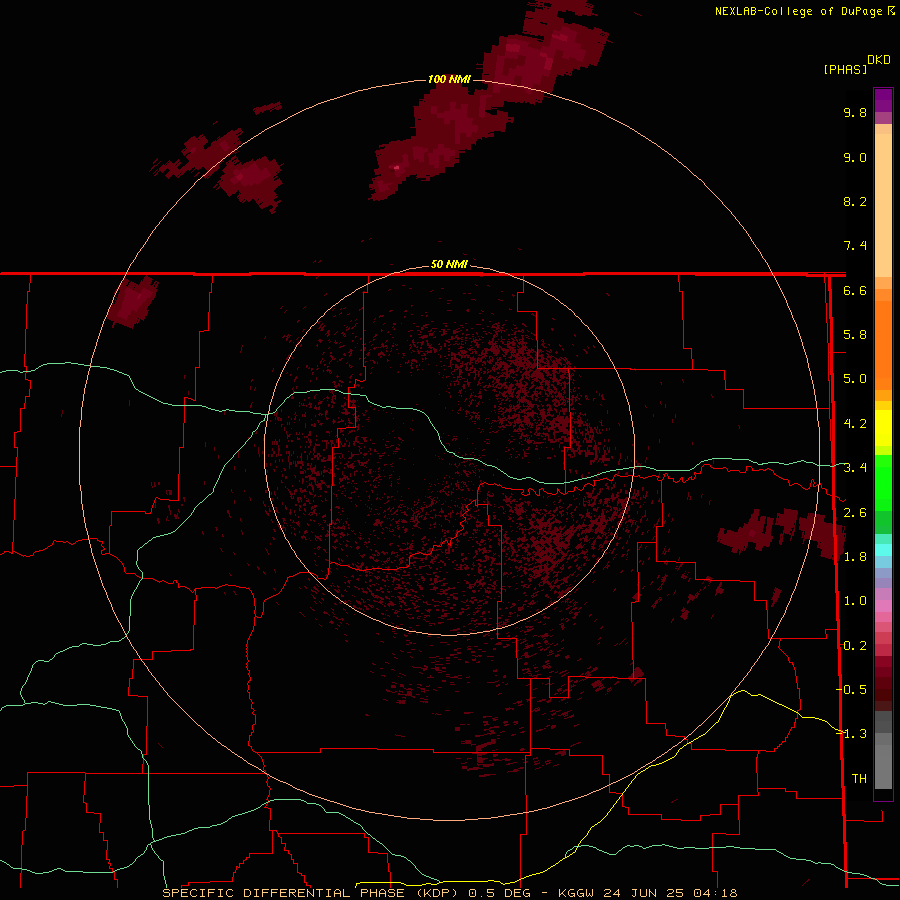The image size is (900, 900).
Task: Click the -1.3 scale value
Action: 851,734
